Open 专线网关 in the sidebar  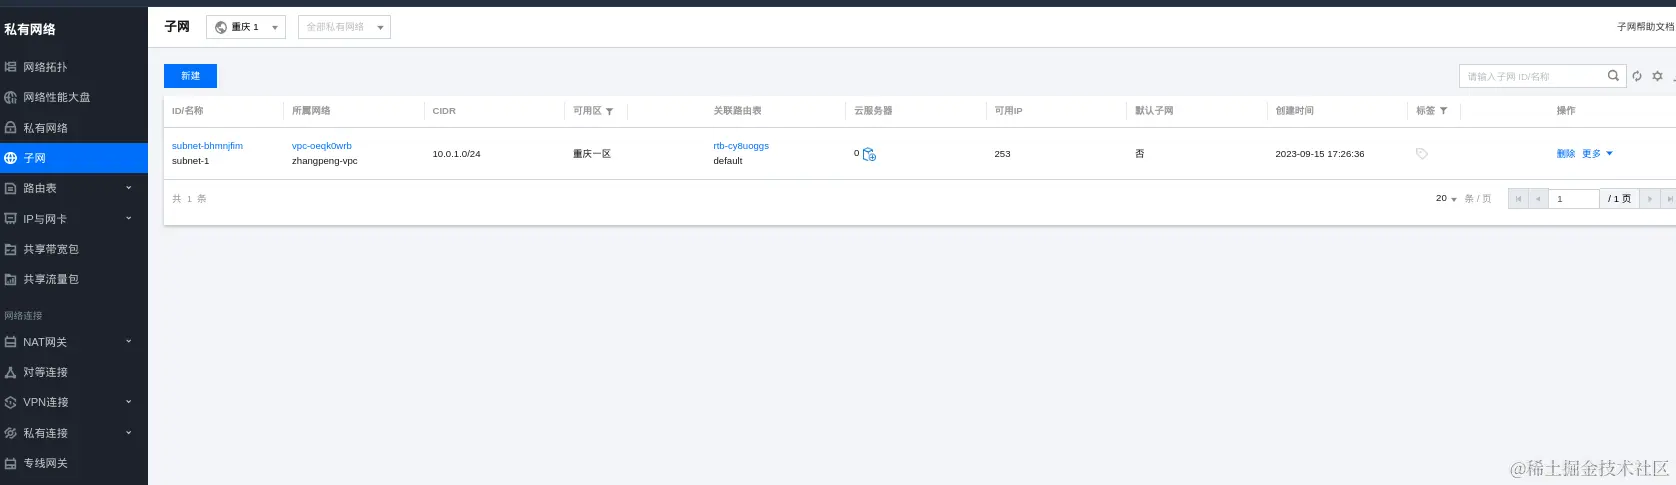pos(74,463)
